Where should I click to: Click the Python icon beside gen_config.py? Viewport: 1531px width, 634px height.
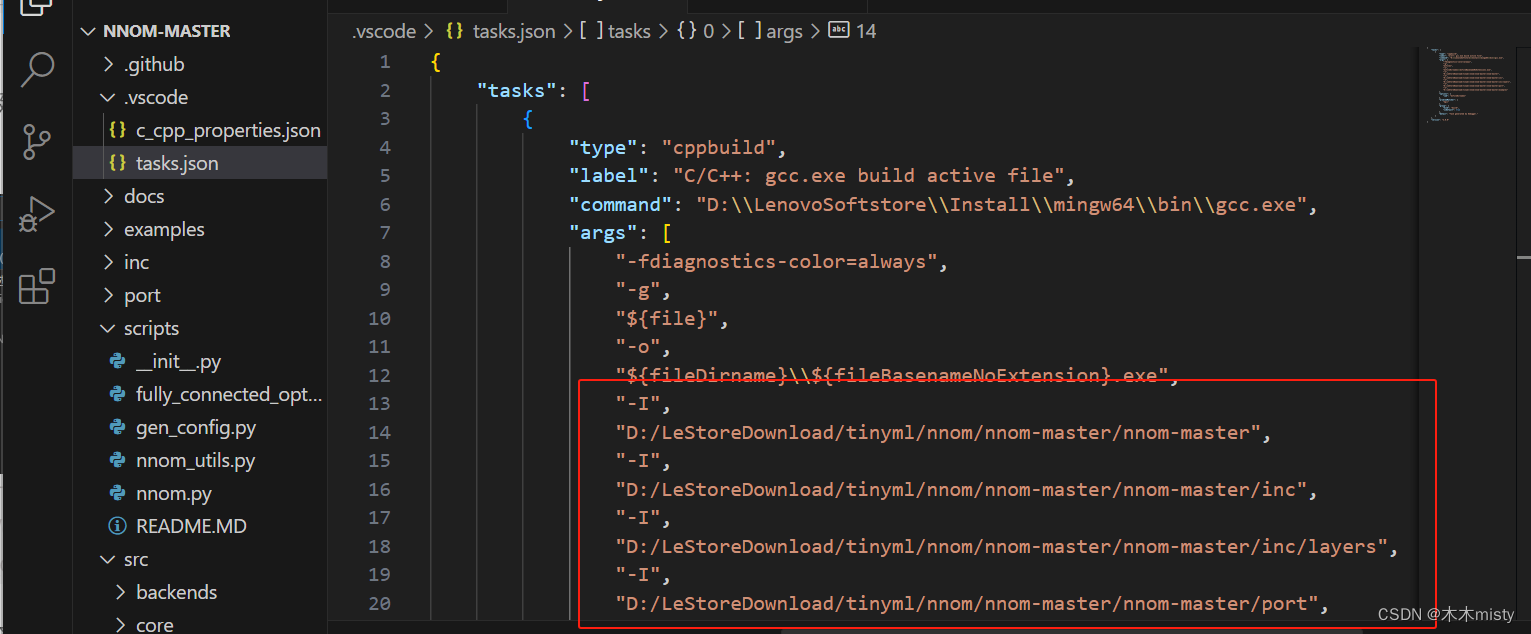click(117, 427)
